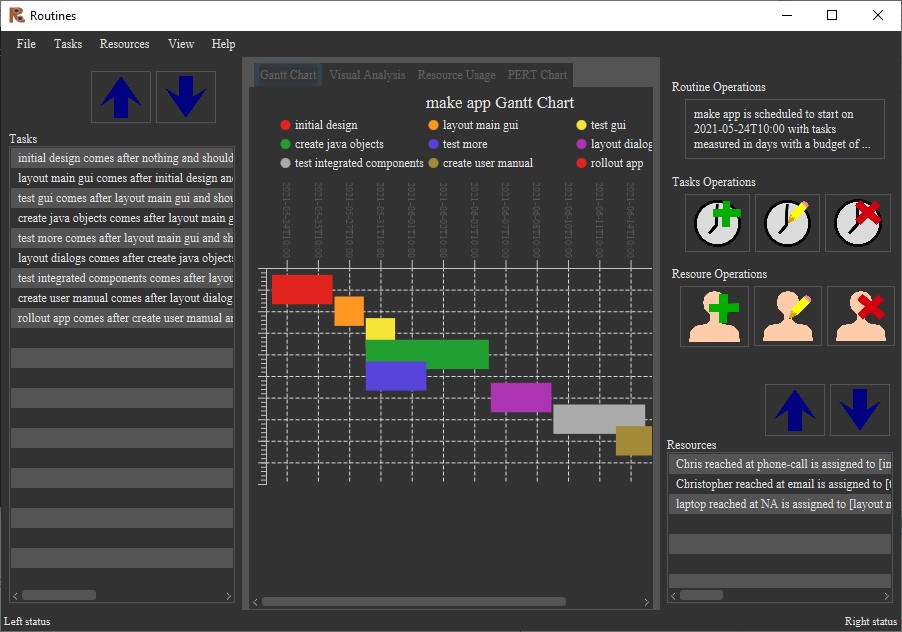902x632 pixels.
Task: Move selected task down with Tasks down arrow
Action: pyautogui.click(x=186, y=97)
